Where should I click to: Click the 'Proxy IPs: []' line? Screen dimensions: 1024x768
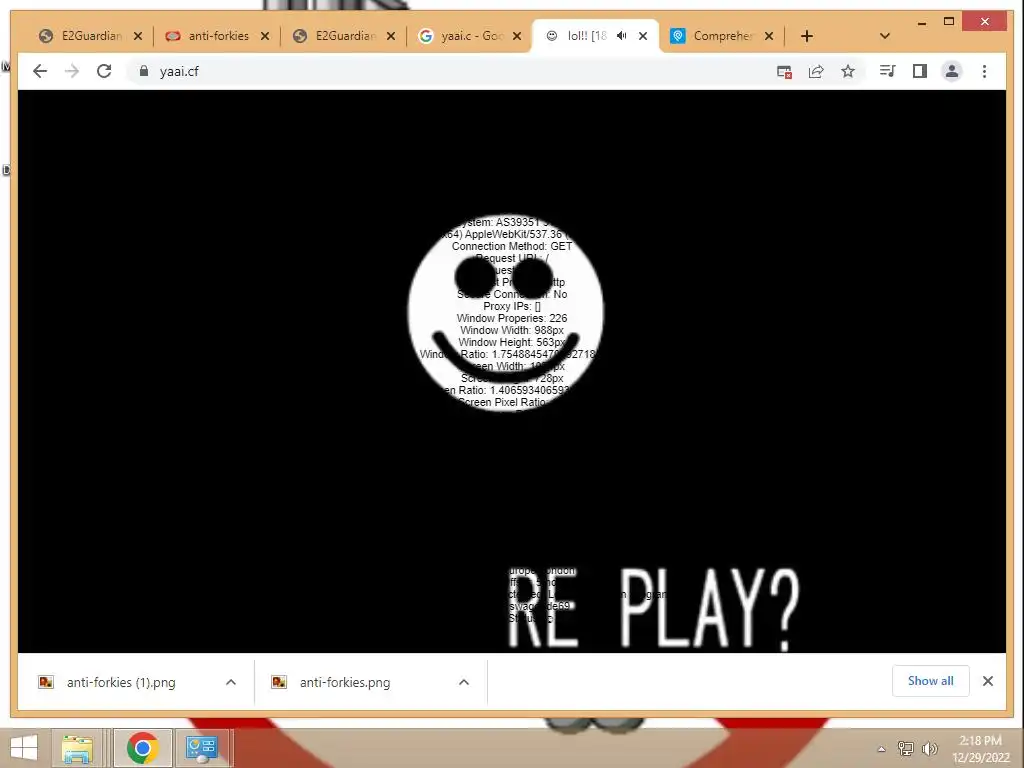coord(512,306)
